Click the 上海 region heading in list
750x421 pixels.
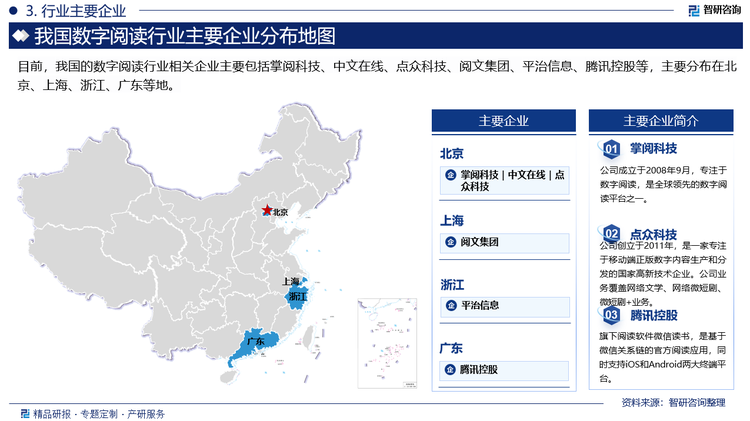[452, 221]
